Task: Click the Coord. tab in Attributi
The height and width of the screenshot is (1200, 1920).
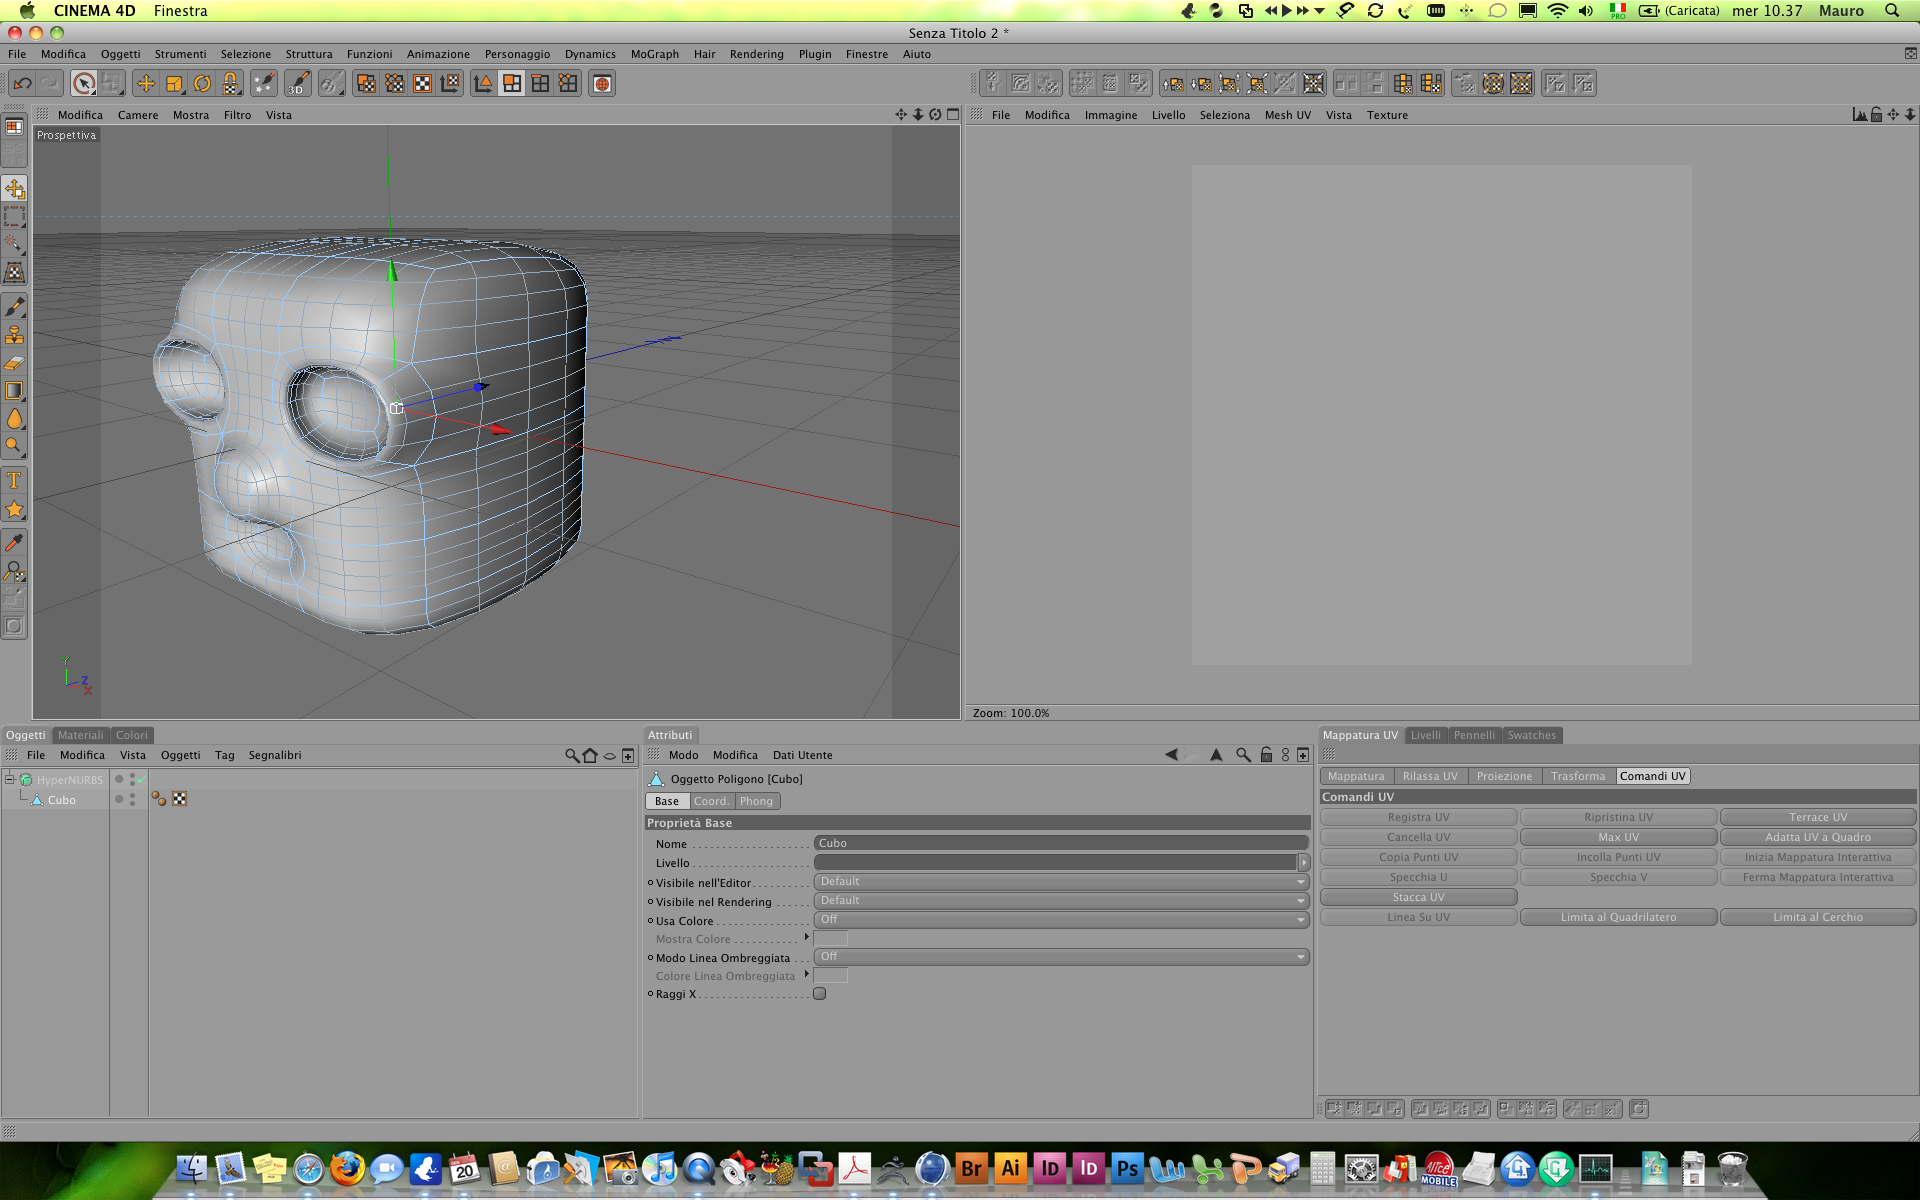Action: (711, 801)
